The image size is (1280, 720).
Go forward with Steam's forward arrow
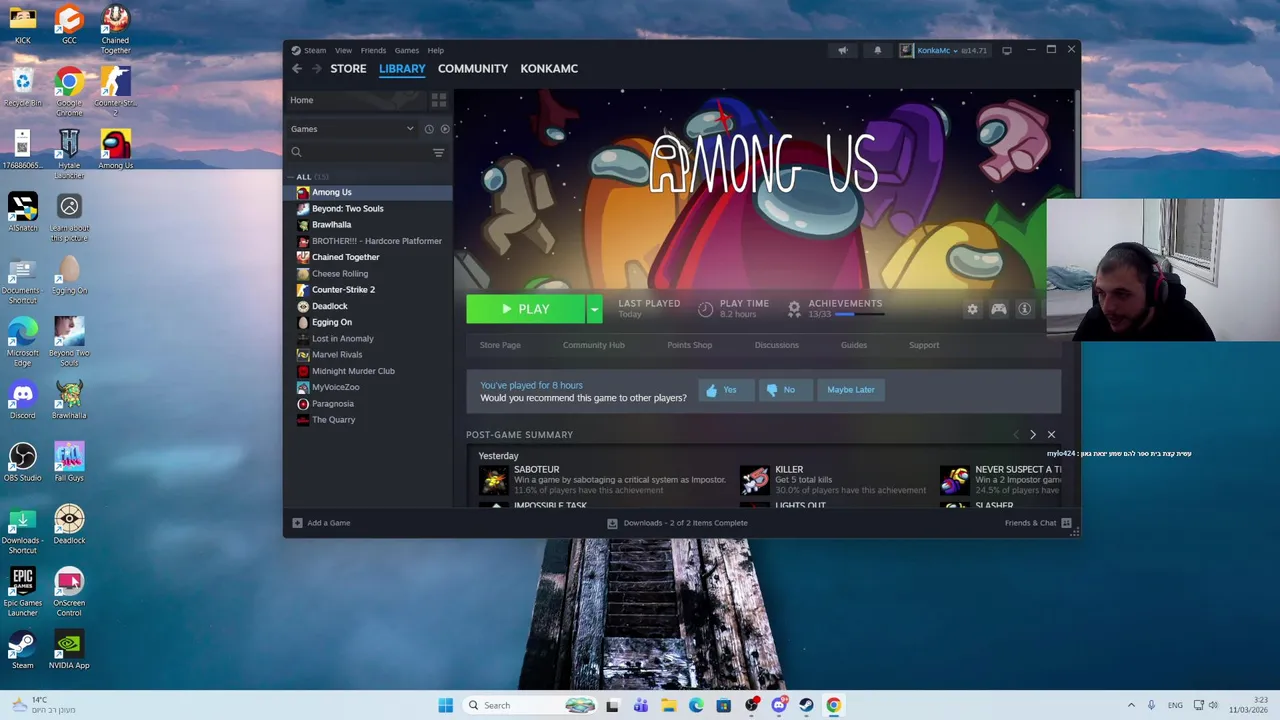point(317,69)
